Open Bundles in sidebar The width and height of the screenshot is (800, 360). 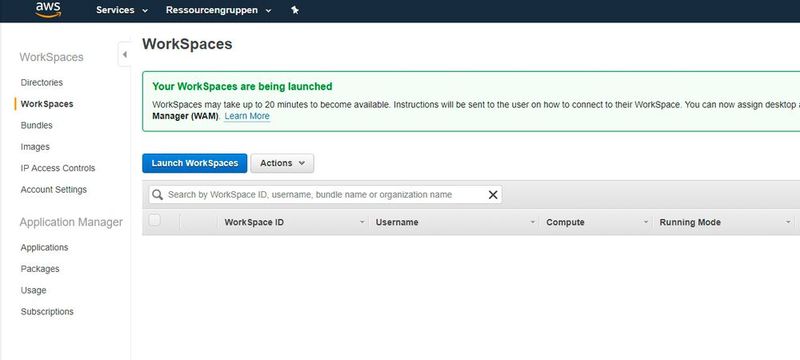click(x=37, y=125)
